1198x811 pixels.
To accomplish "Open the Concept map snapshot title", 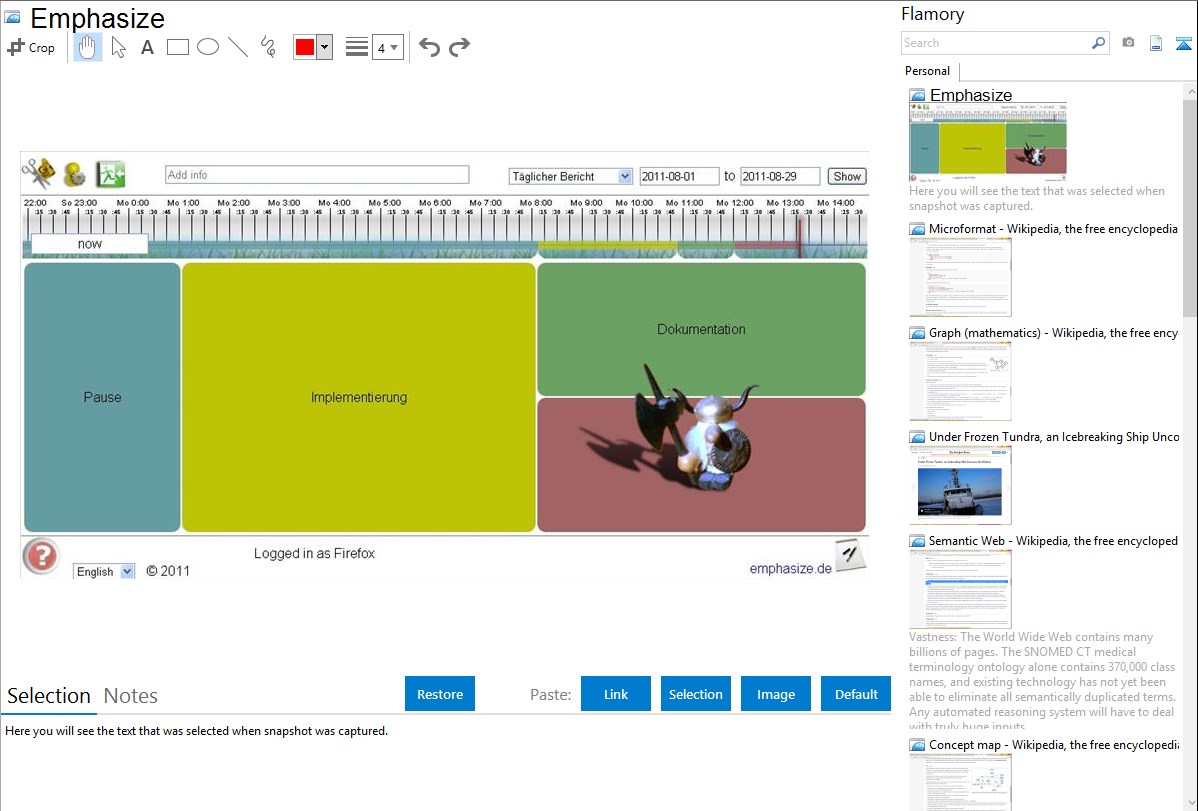I will [1054, 744].
